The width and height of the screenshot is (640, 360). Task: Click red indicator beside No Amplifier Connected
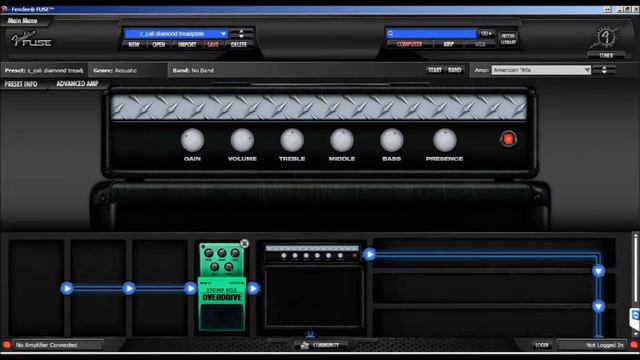[x=6, y=345]
